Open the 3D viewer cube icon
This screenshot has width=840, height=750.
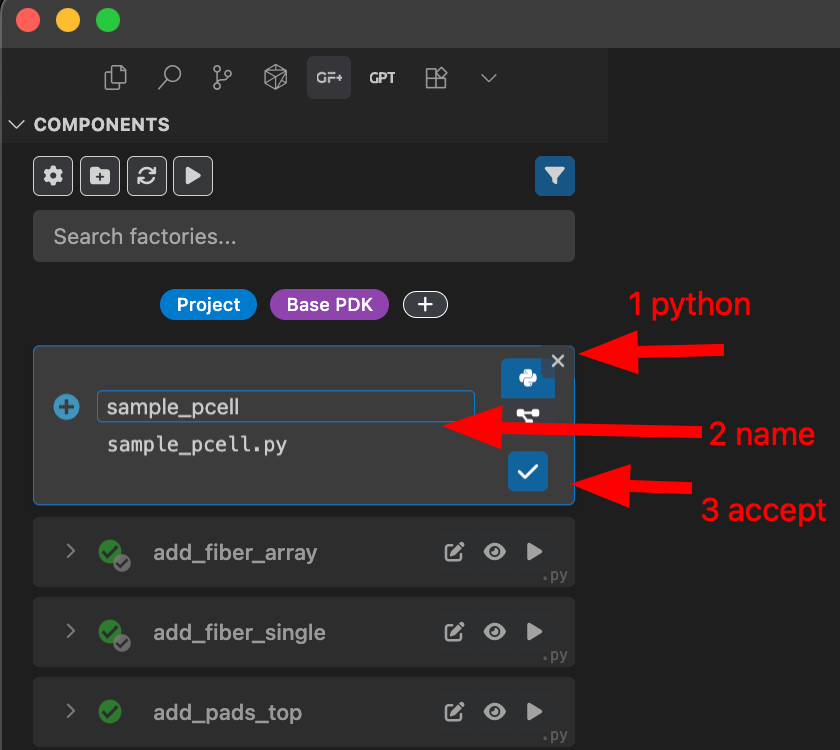tap(275, 77)
